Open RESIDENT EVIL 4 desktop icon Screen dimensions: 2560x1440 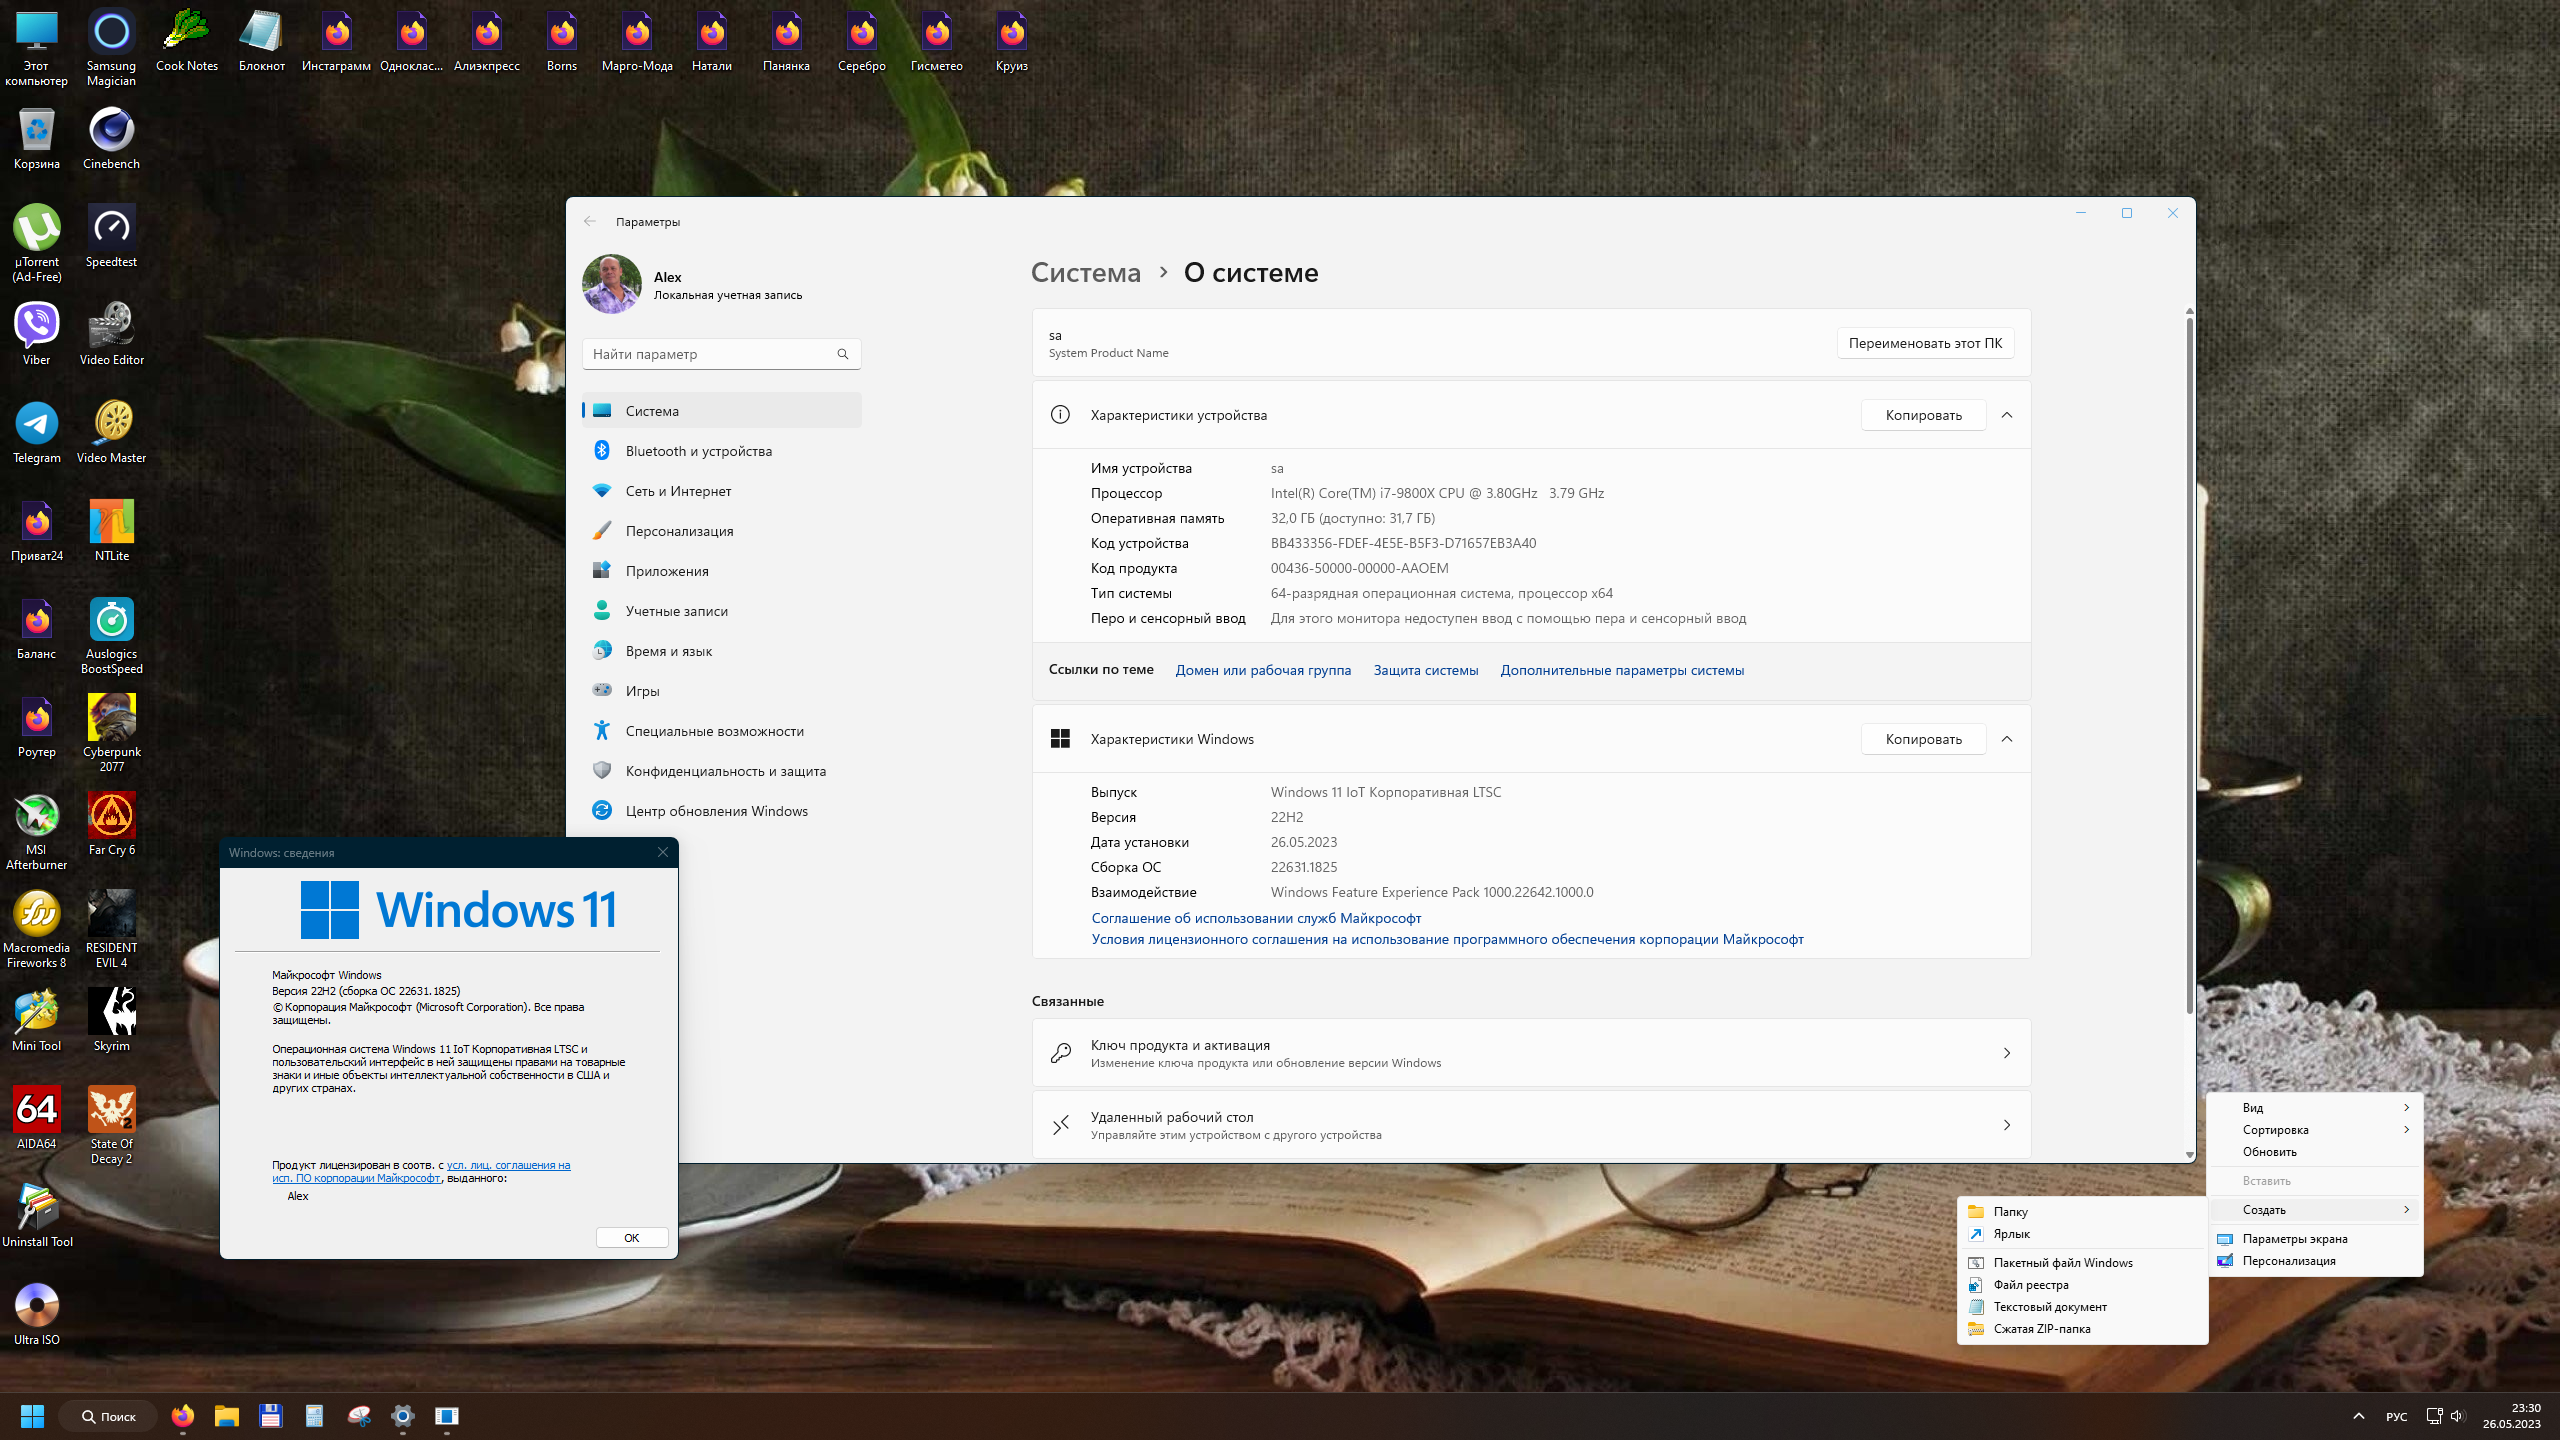[111, 929]
